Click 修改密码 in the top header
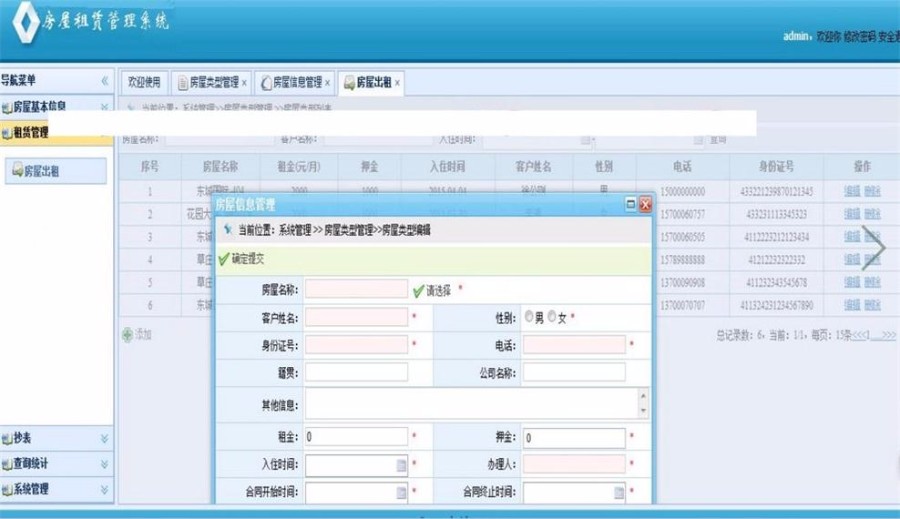The width and height of the screenshot is (900, 519). (859, 36)
